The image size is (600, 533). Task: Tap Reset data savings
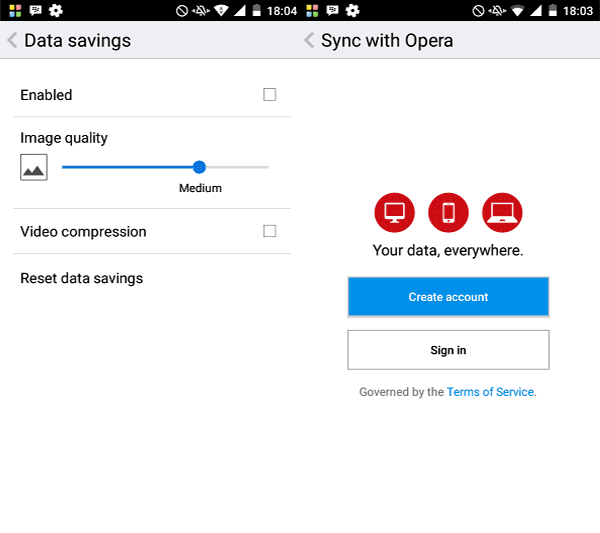tap(82, 278)
